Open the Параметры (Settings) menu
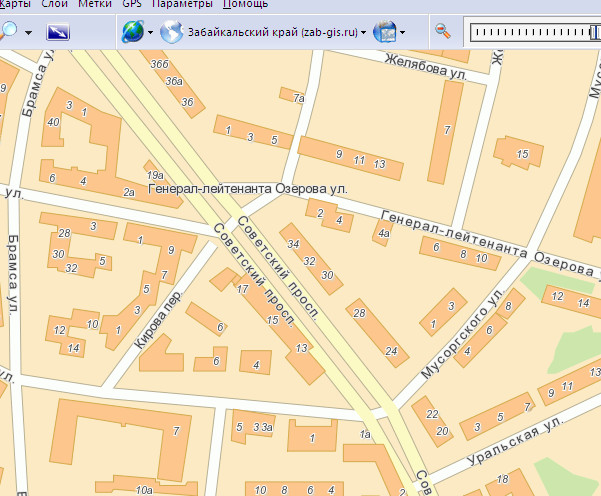The width and height of the screenshot is (601, 496). [182, 5]
